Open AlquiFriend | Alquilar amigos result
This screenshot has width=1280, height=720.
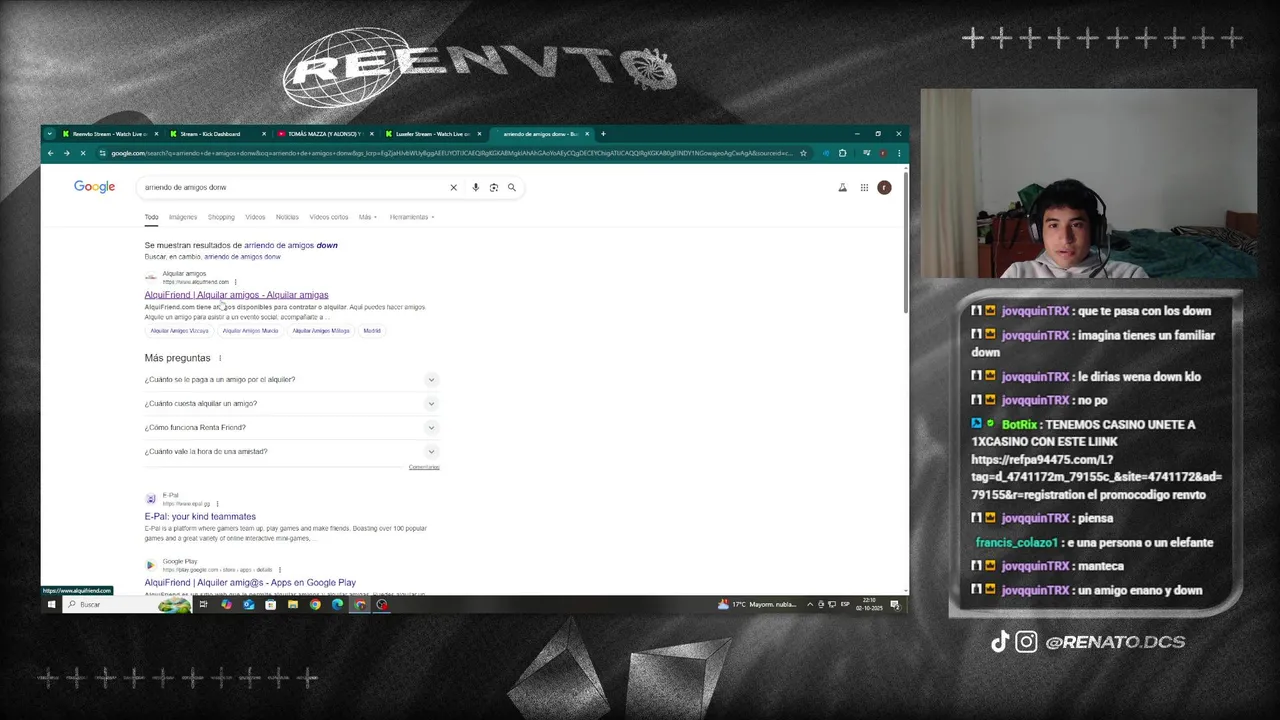tap(236, 295)
